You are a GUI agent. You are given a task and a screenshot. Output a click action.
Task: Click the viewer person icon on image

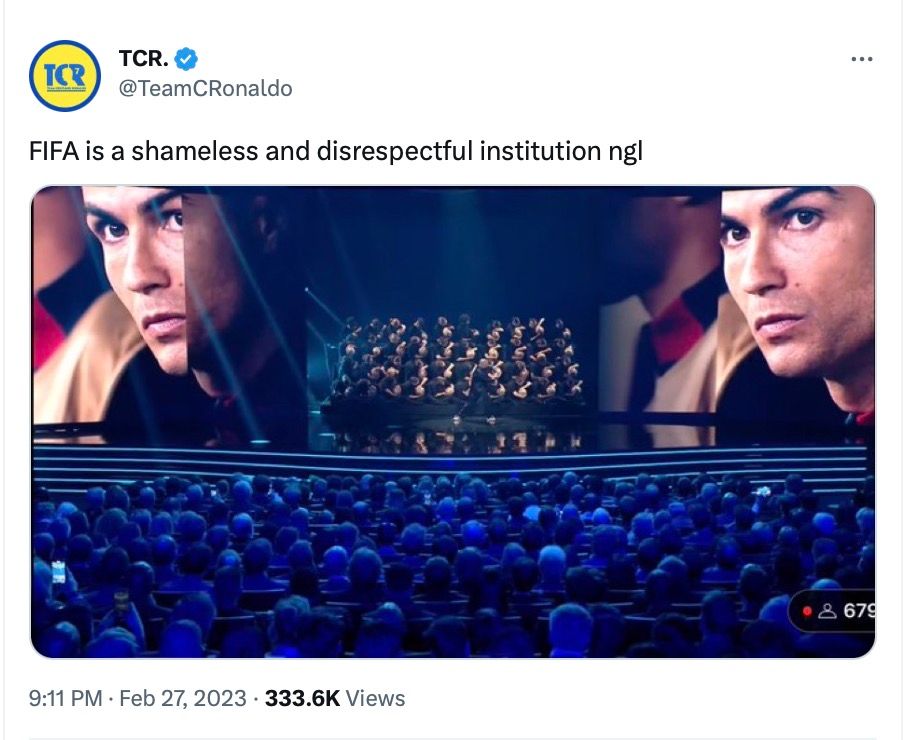(827, 610)
